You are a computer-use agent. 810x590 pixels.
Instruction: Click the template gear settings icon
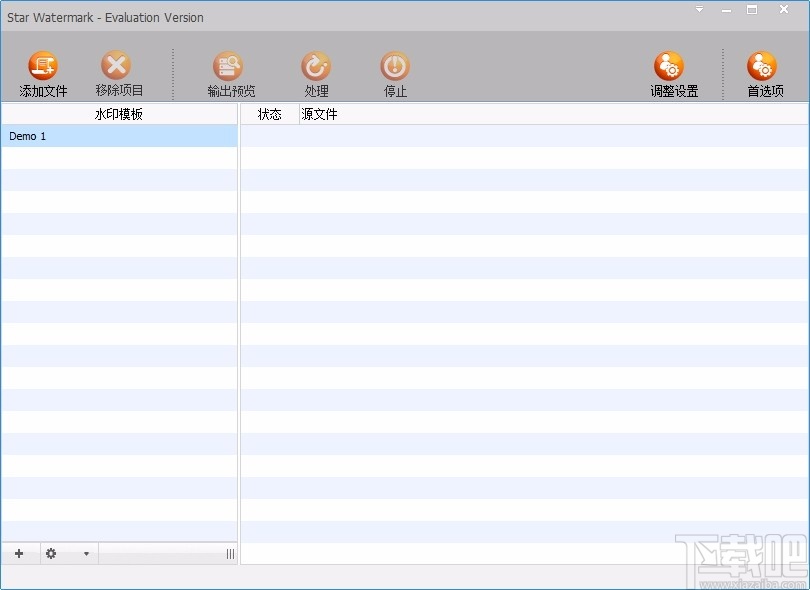point(51,554)
